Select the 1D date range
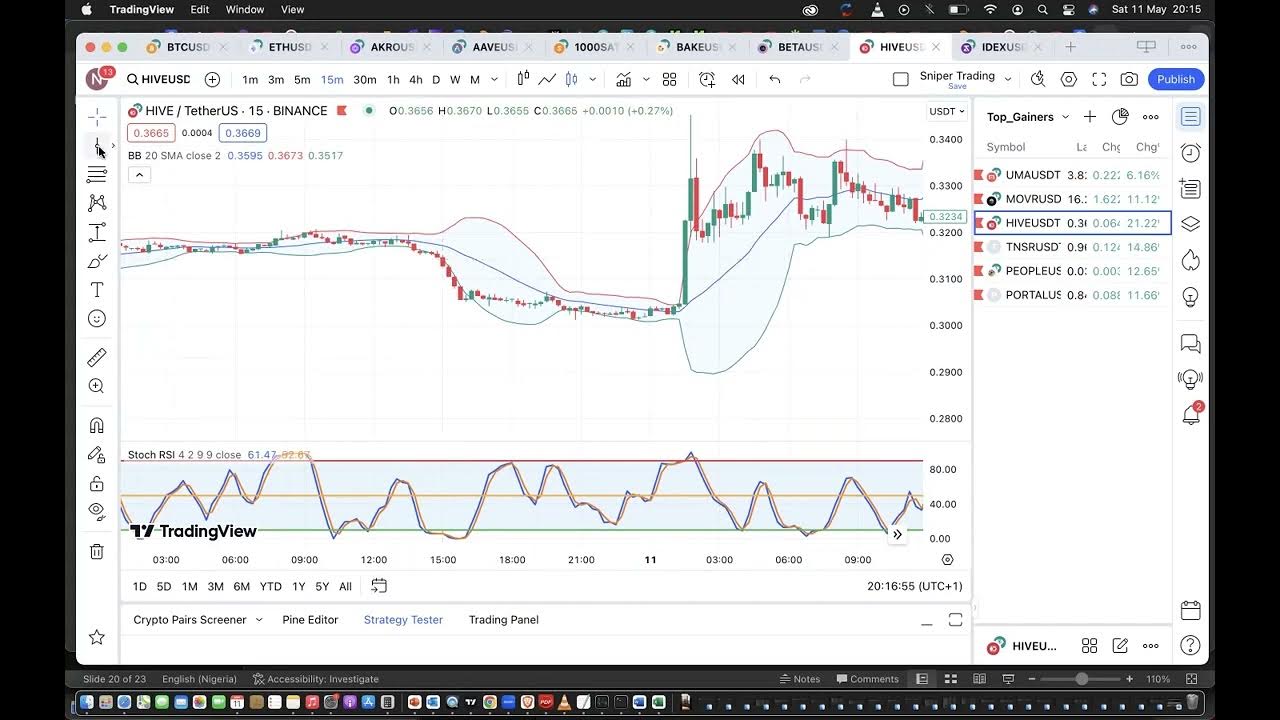 [x=140, y=587]
